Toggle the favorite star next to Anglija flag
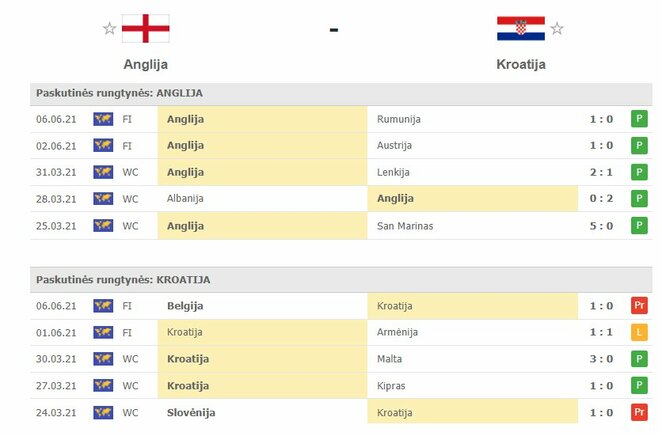662x436 pixels. [x=110, y=29]
